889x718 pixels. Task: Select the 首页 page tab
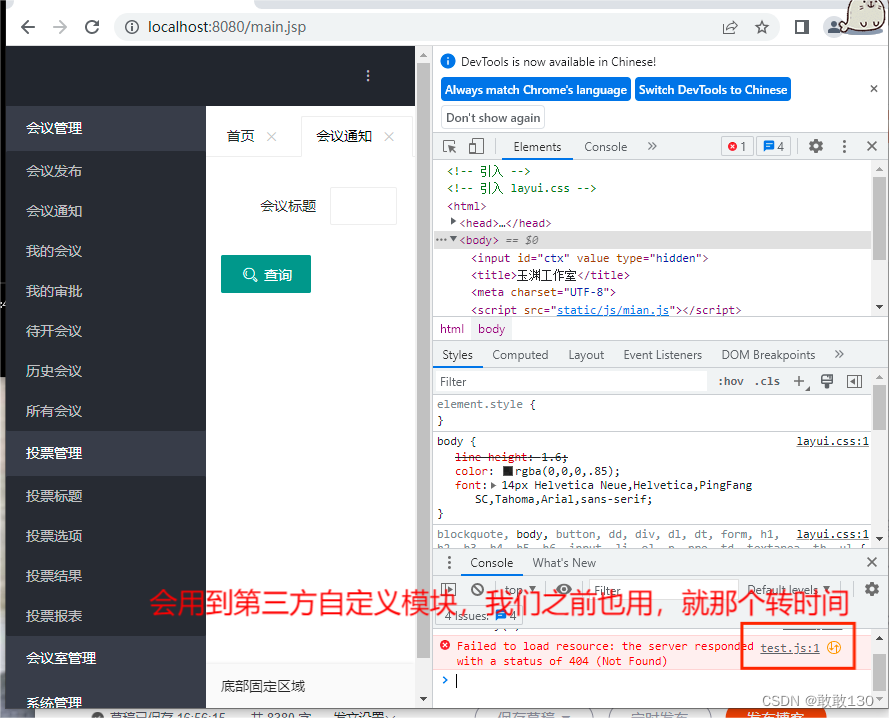[240, 136]
